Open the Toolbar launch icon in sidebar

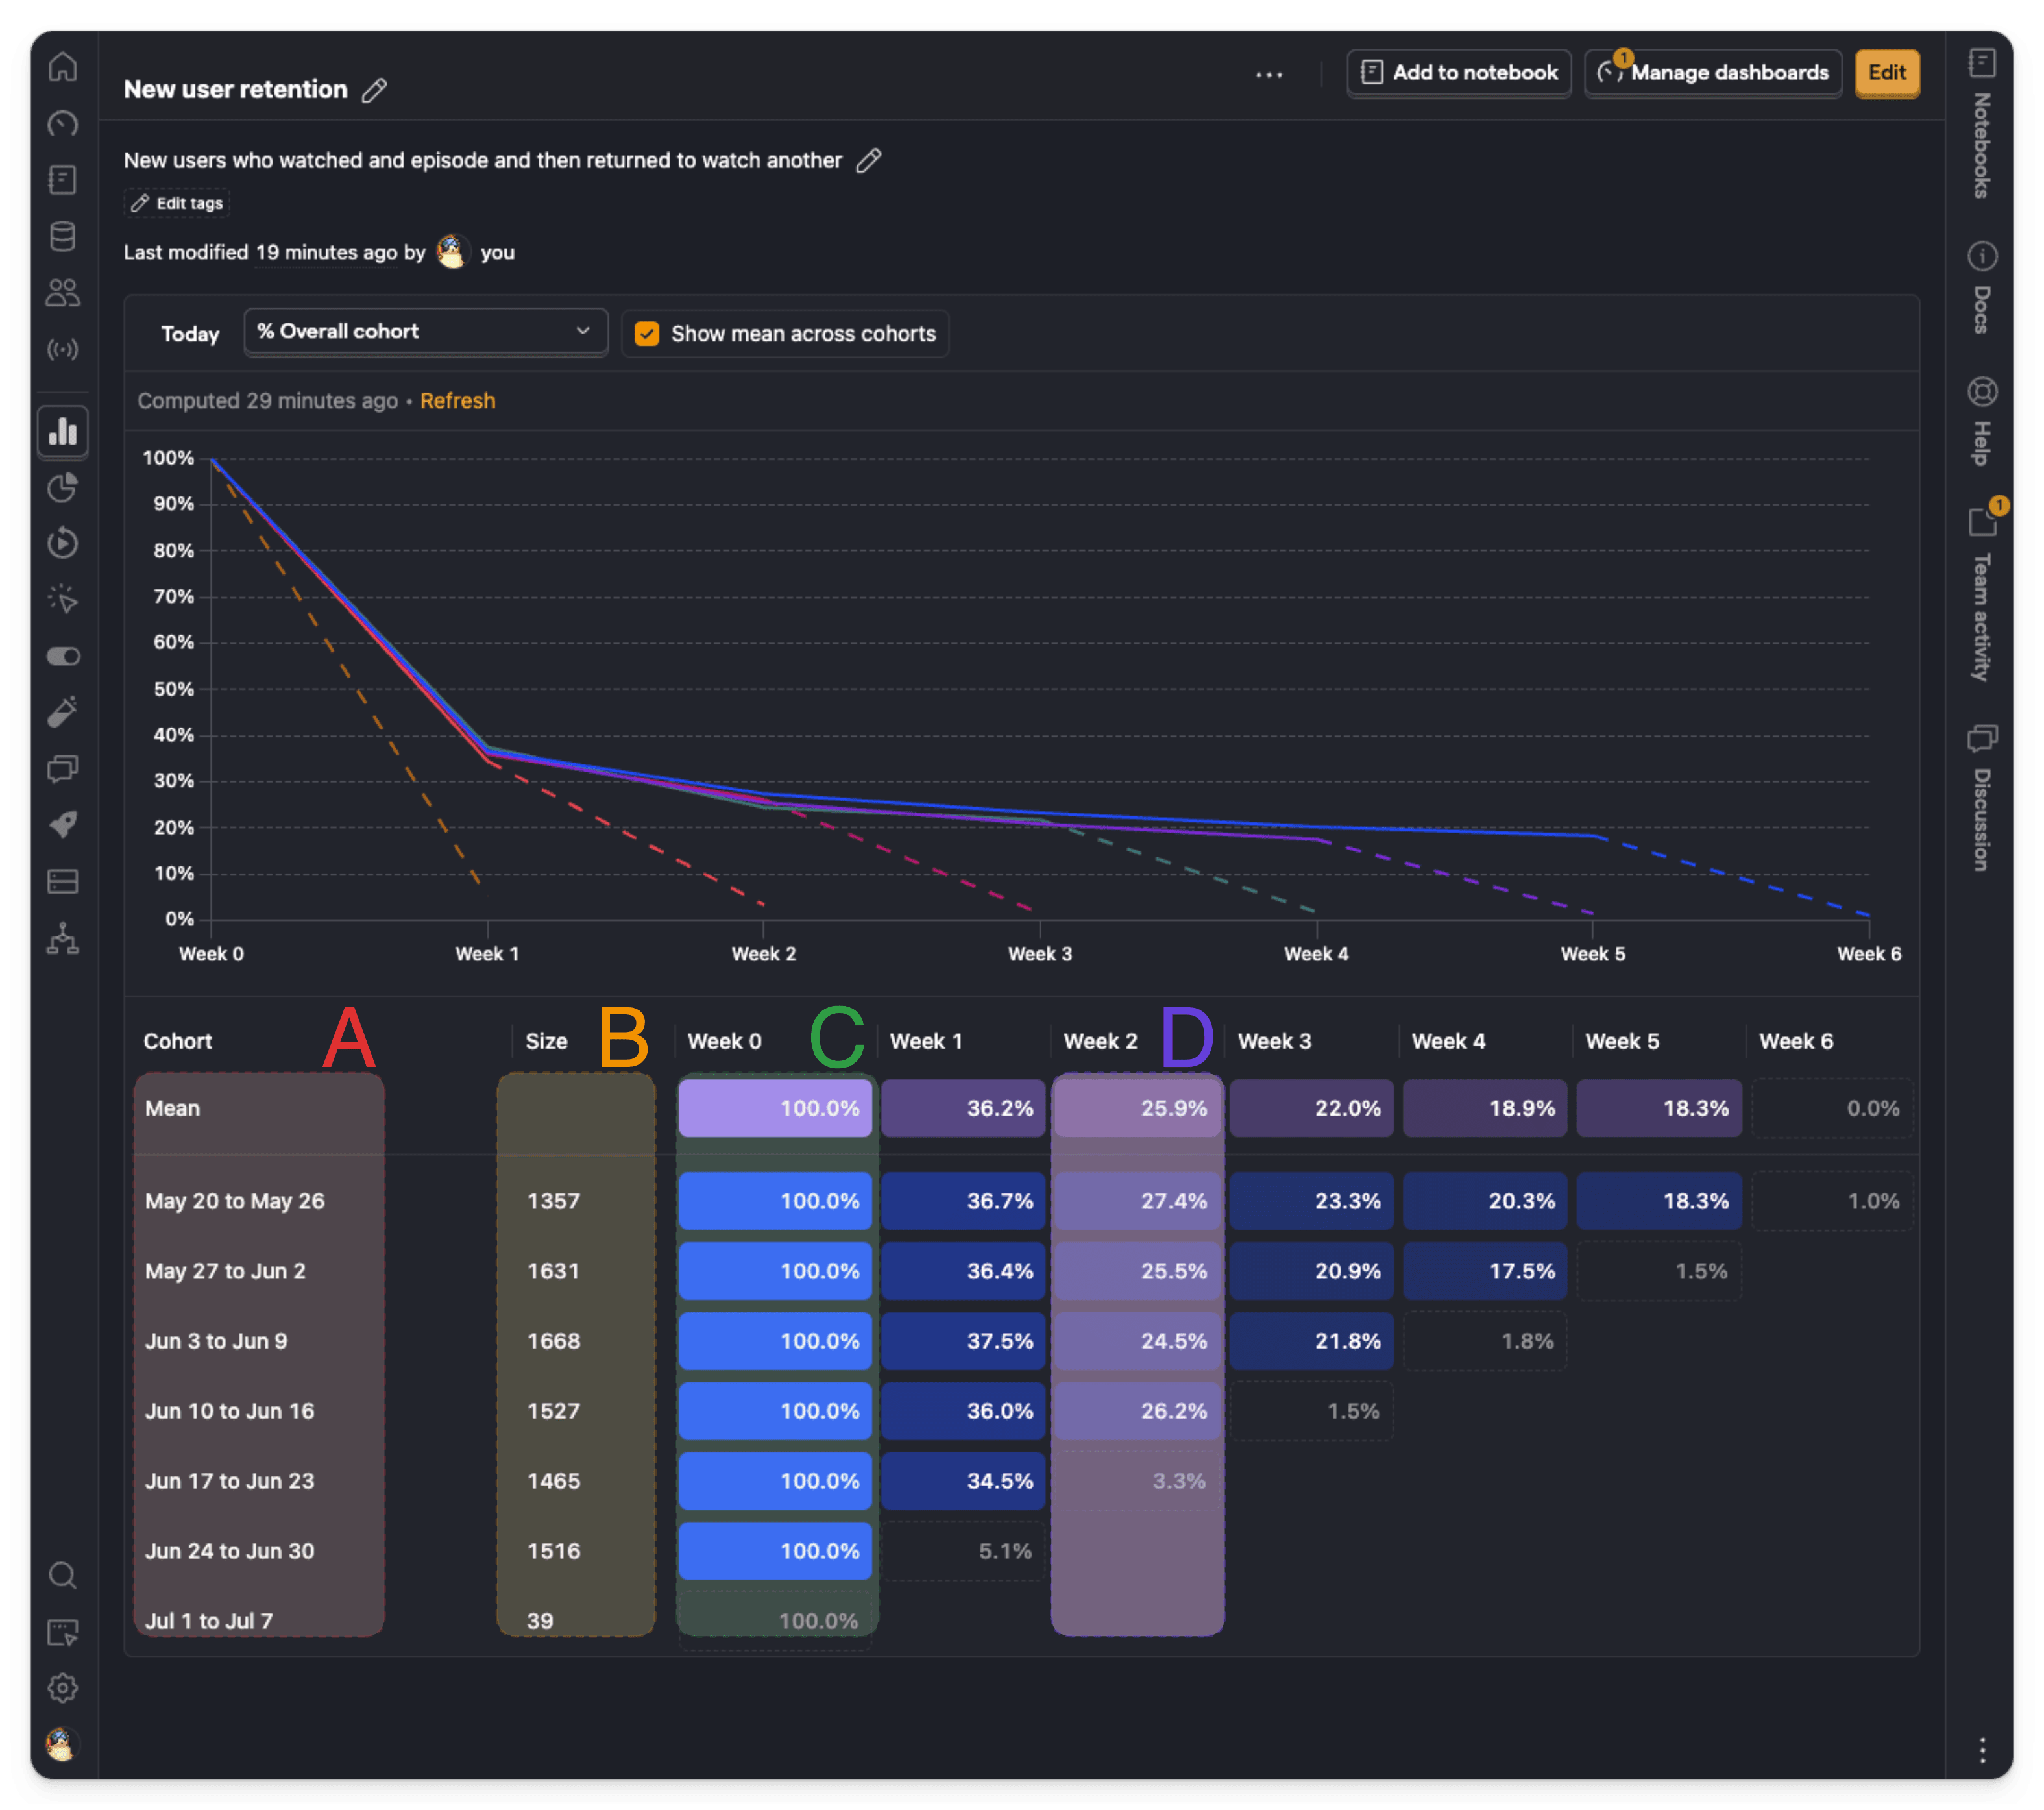click(63, 1632)
